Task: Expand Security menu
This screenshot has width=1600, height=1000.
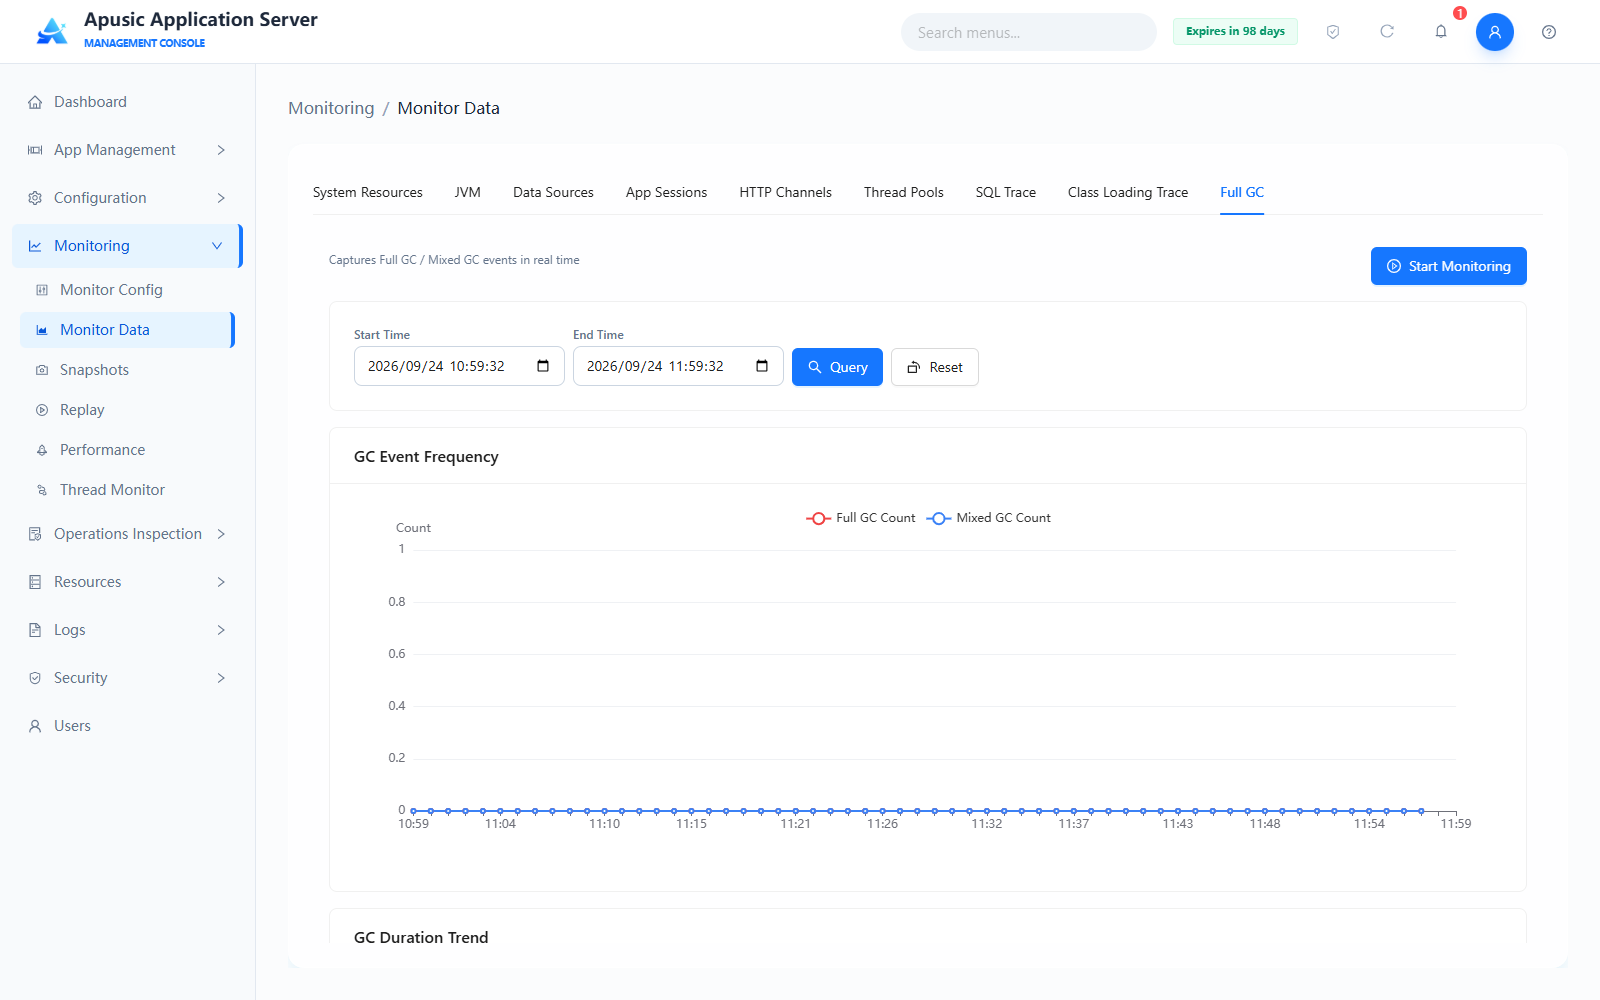Action: (x=127, y=678)
